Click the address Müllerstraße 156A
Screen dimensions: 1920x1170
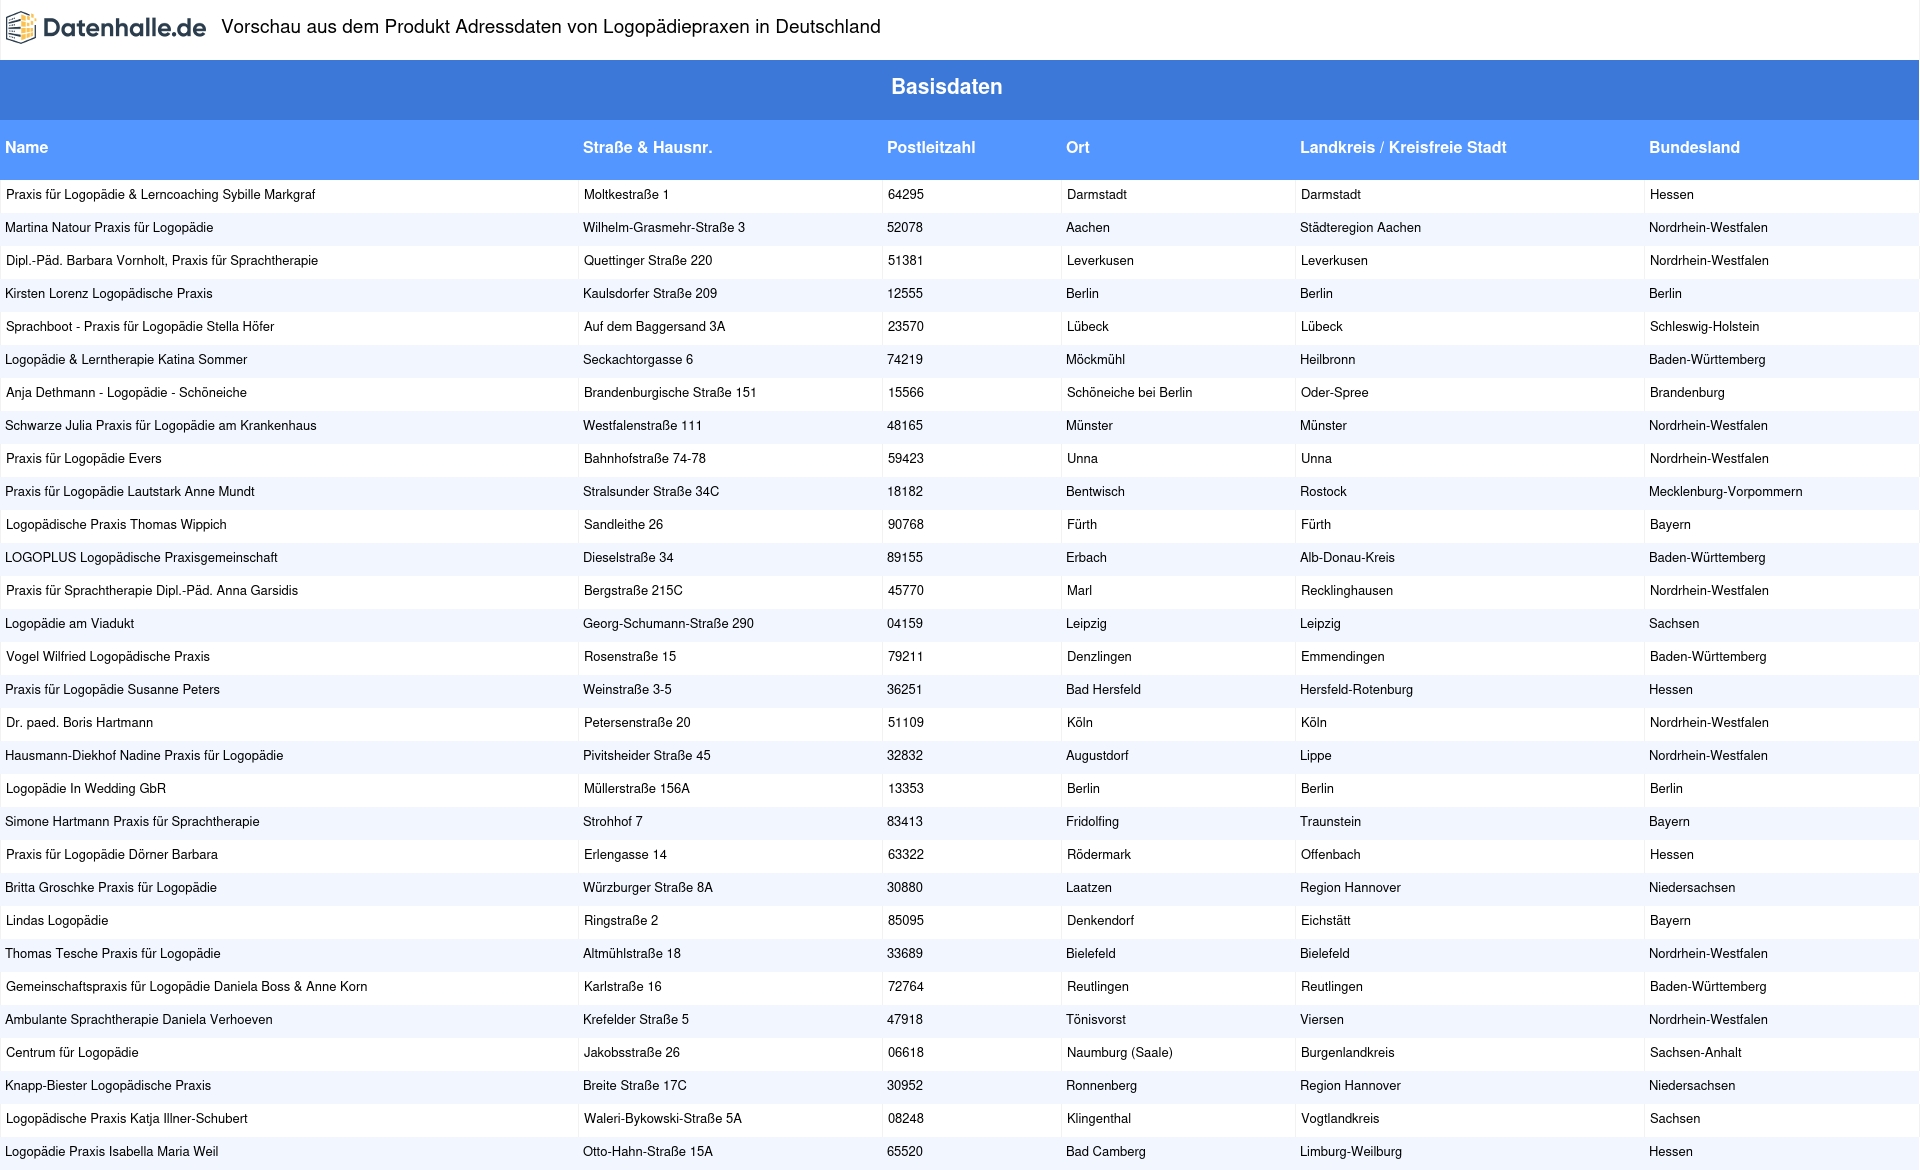pyautogui.click(x=637, y=789)
